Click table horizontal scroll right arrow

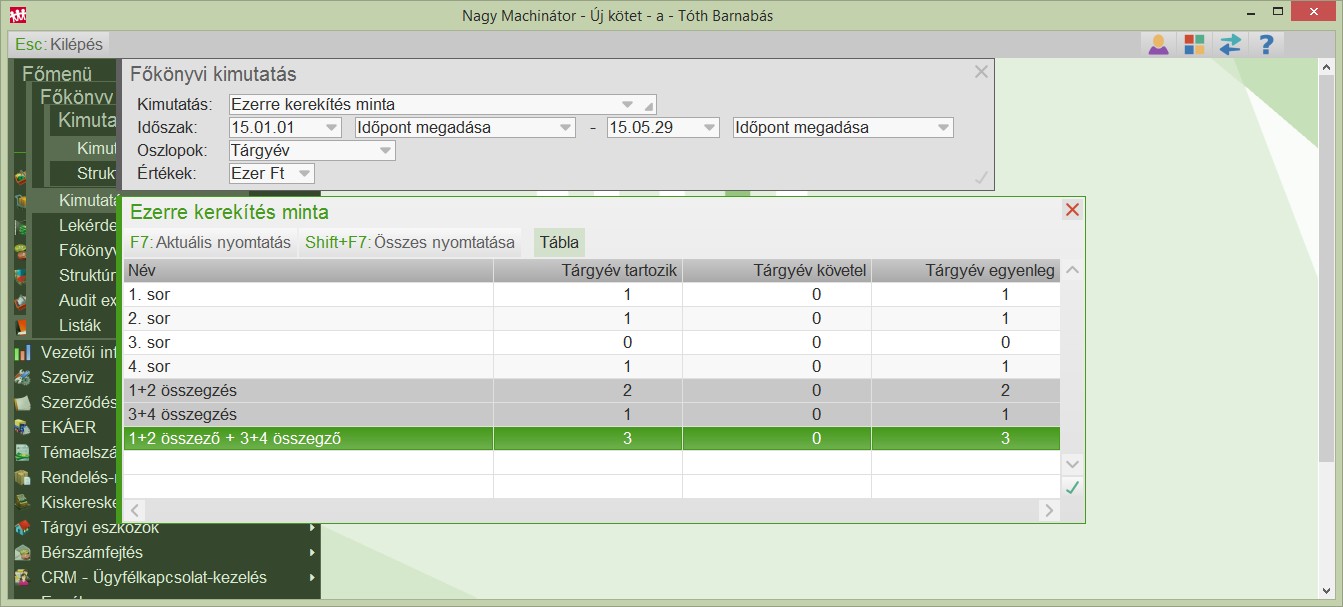[x=1048, y=510]
